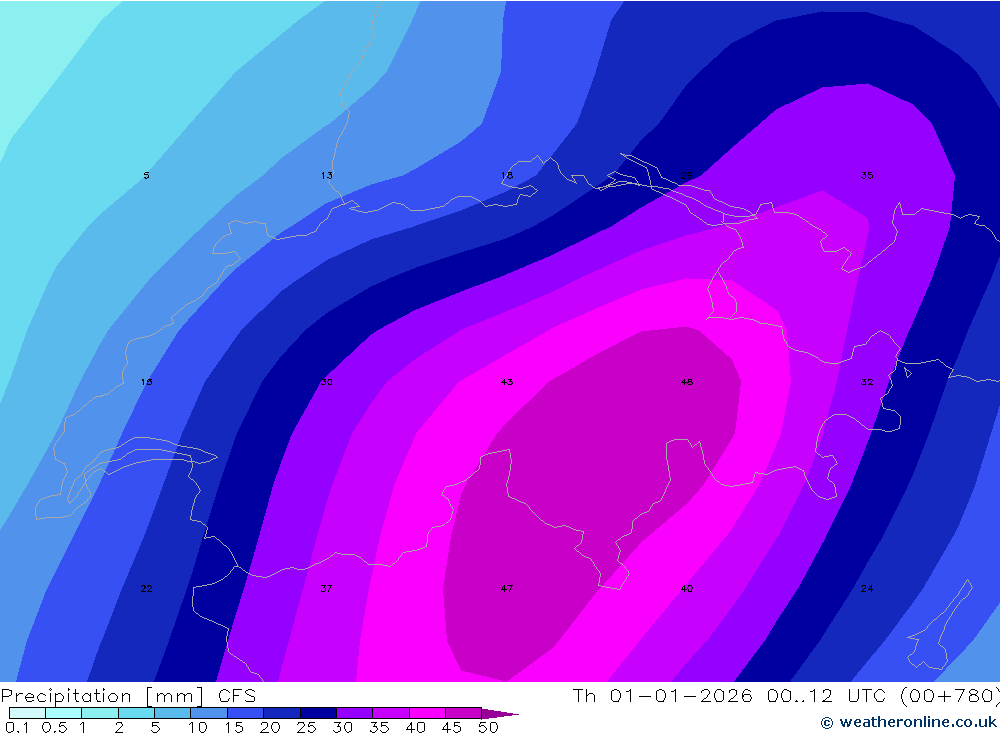Click the 5 precipitation value on the map
The image size is (1000, 733).
click(x=146, y=176)
